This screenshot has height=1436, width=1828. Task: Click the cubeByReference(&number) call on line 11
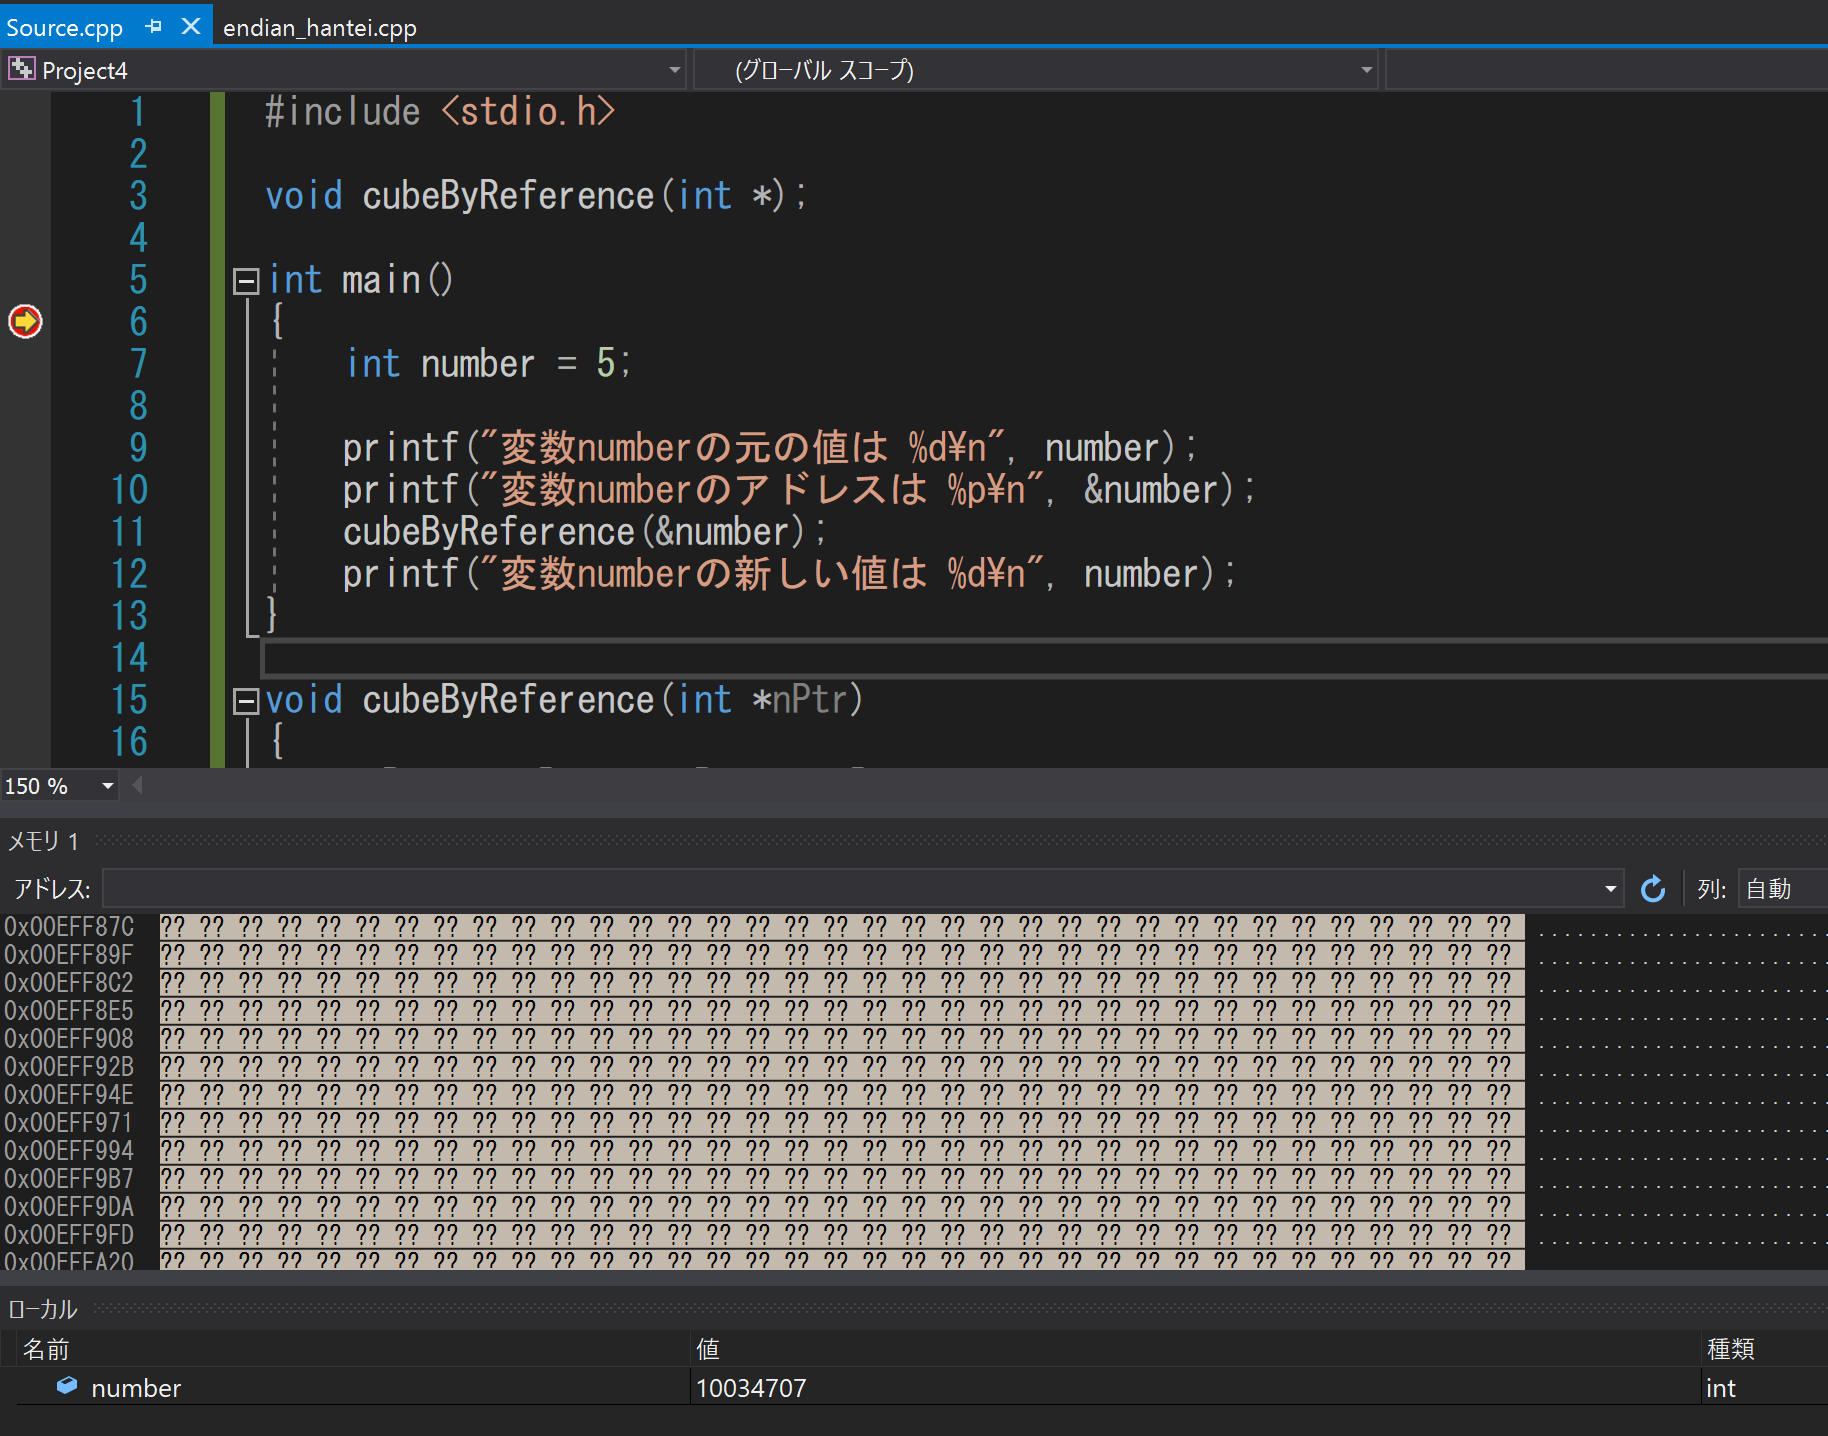584,531
